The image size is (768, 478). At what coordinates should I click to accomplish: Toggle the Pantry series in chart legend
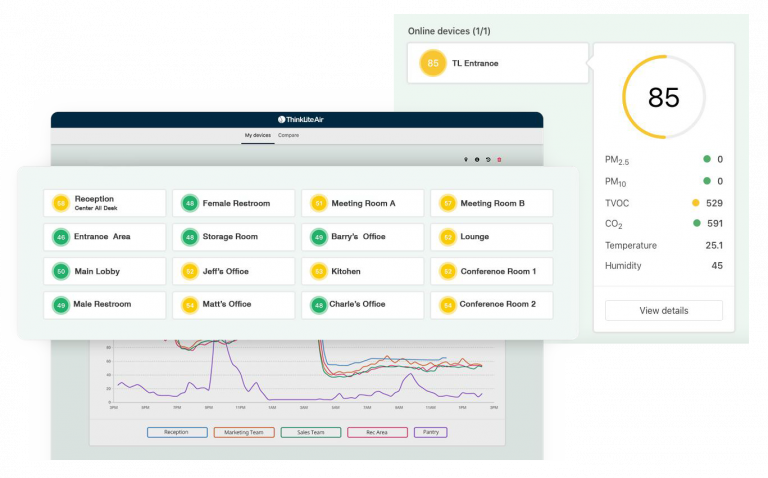click(x=430, y=432)
